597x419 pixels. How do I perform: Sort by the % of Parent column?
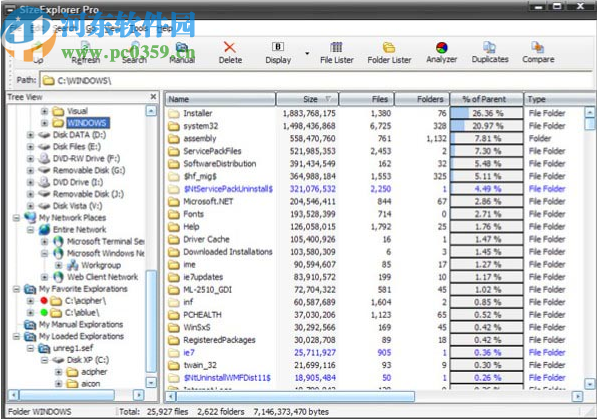487,99
